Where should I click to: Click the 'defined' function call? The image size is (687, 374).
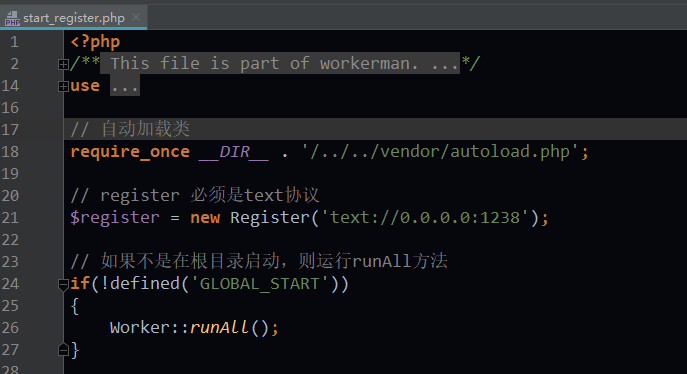(x=145, y=283)
